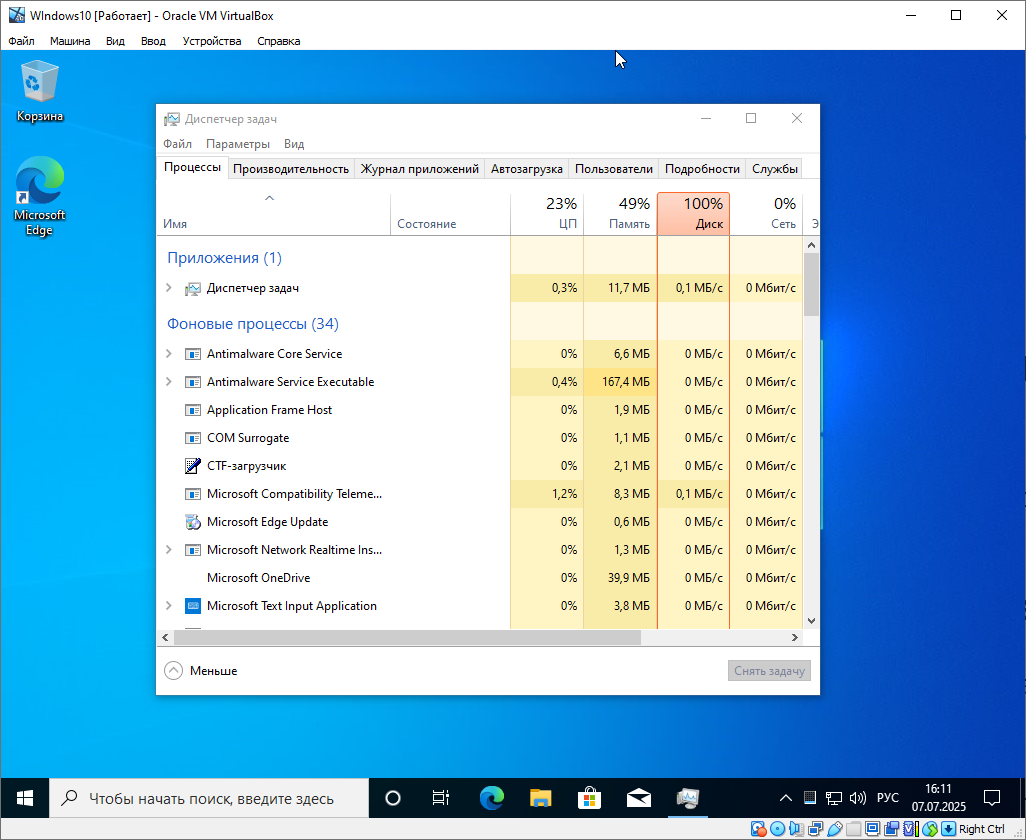The height and width of the screenshot is (840, 1026).
Task: Click process list scroll-down arrow
Action: tap(811, 621)
